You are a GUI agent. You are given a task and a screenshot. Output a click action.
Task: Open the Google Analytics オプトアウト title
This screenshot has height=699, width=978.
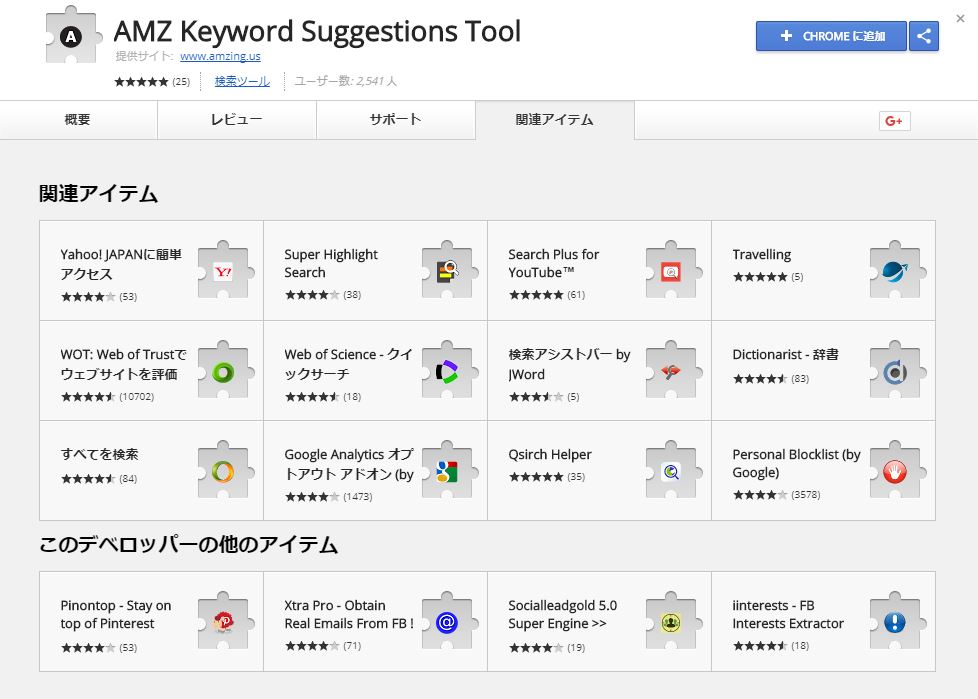click(x=349, y=464)
